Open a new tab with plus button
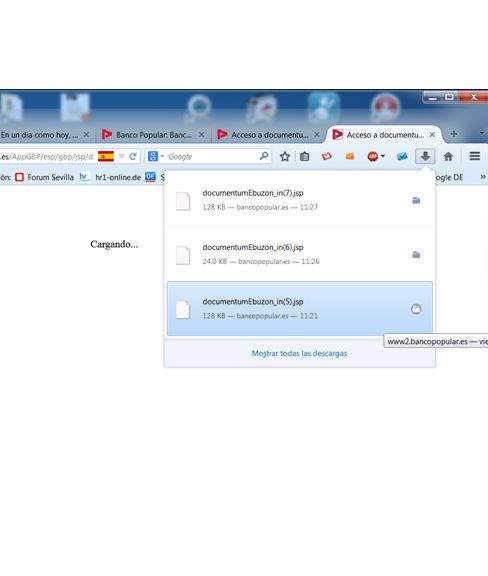 point(454,134)
